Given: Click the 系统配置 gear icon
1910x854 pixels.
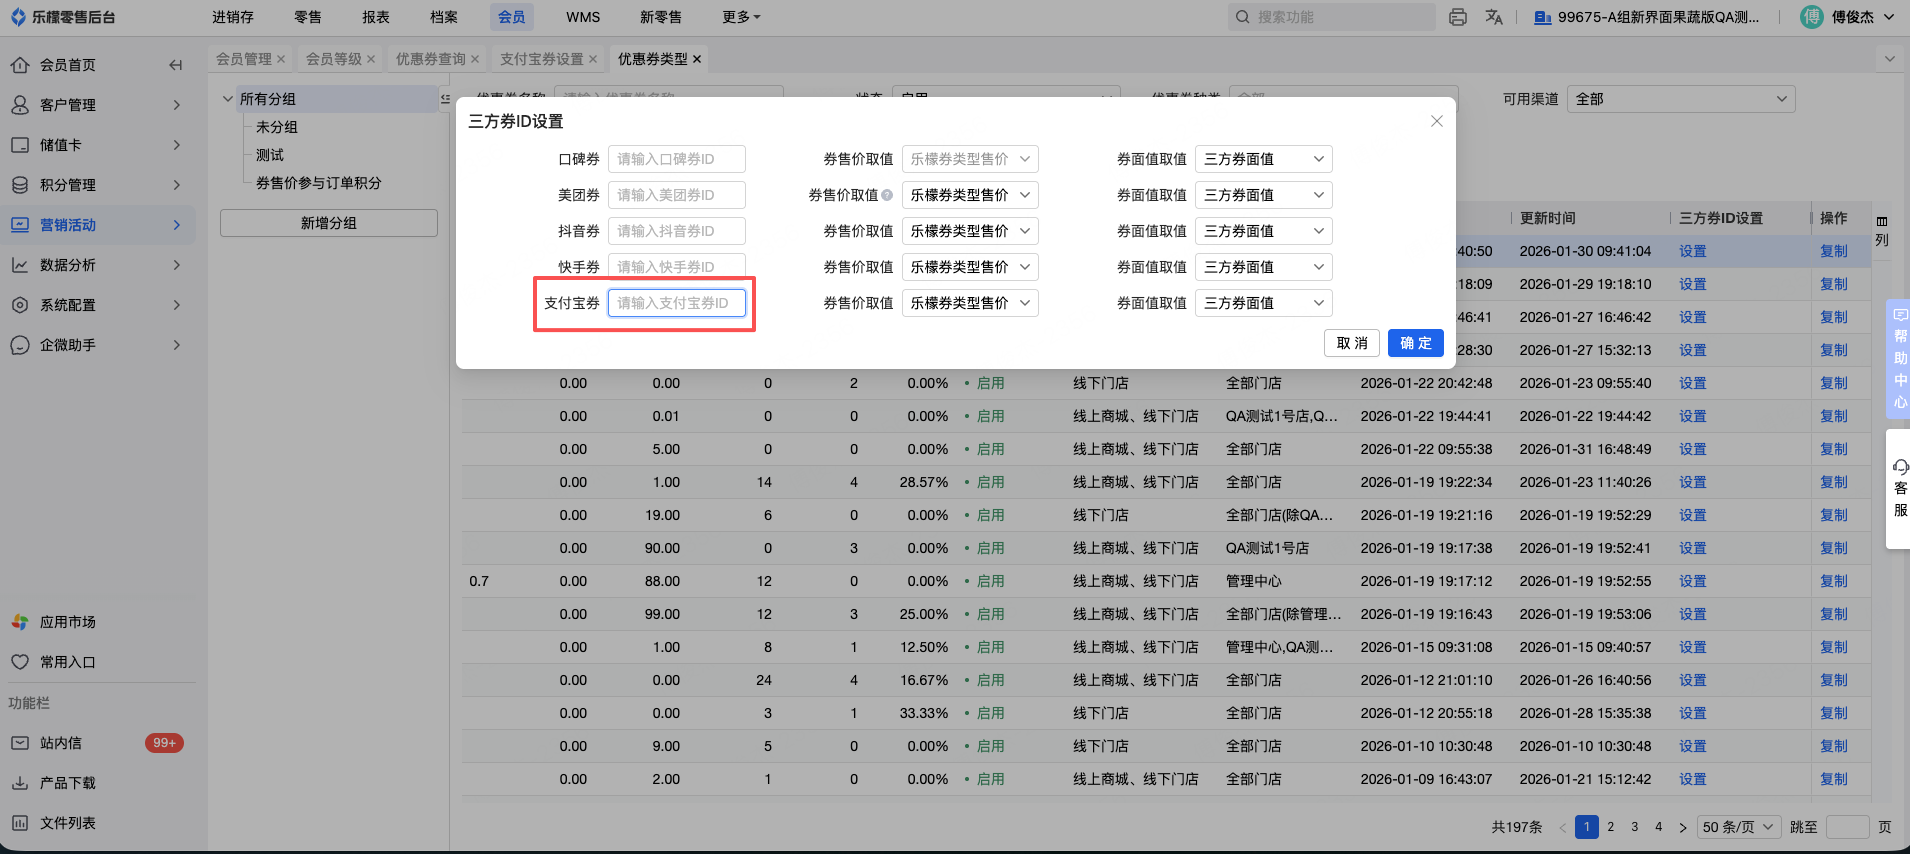Looking at the screenshot, I should coord(20,305).
